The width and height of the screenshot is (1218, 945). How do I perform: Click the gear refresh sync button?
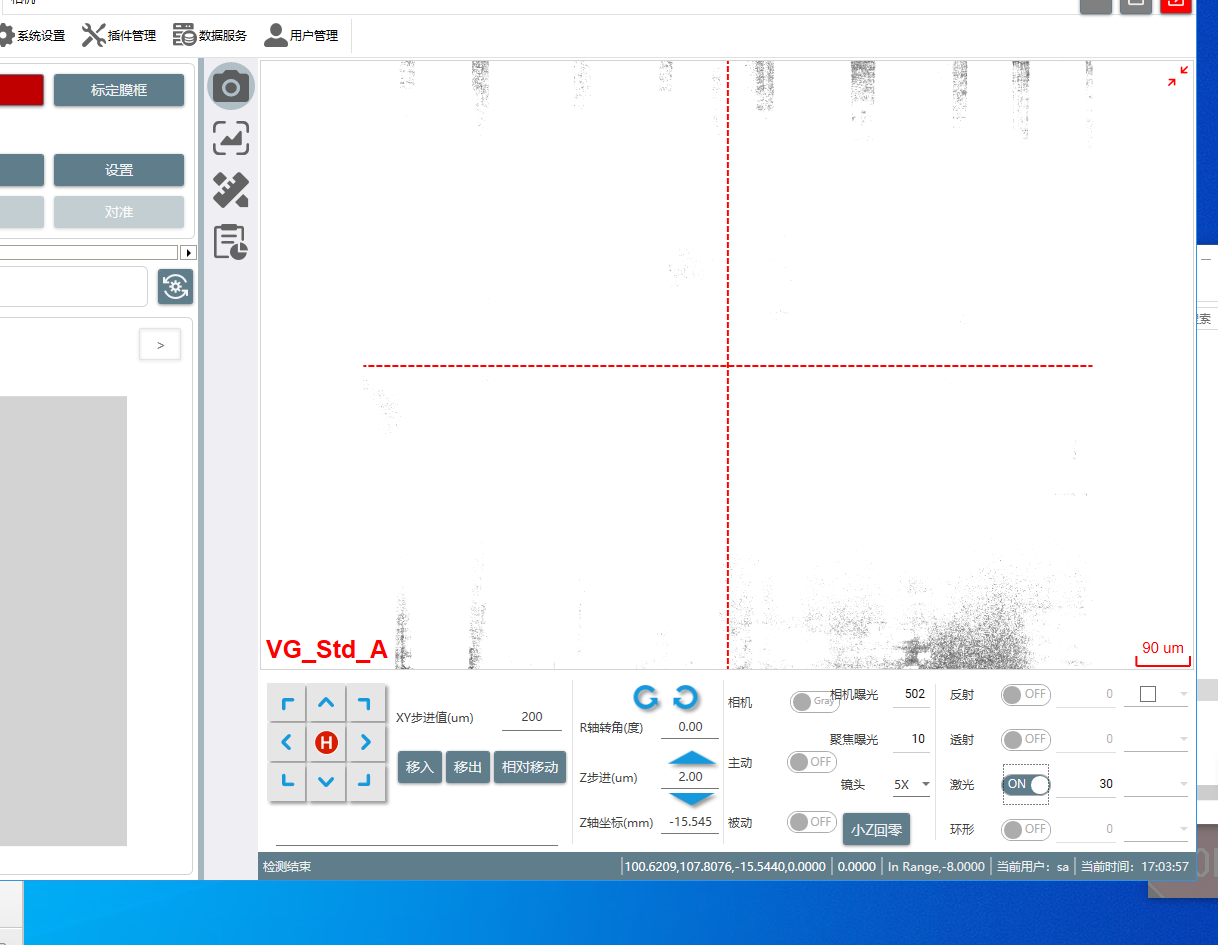coord(176,287)
